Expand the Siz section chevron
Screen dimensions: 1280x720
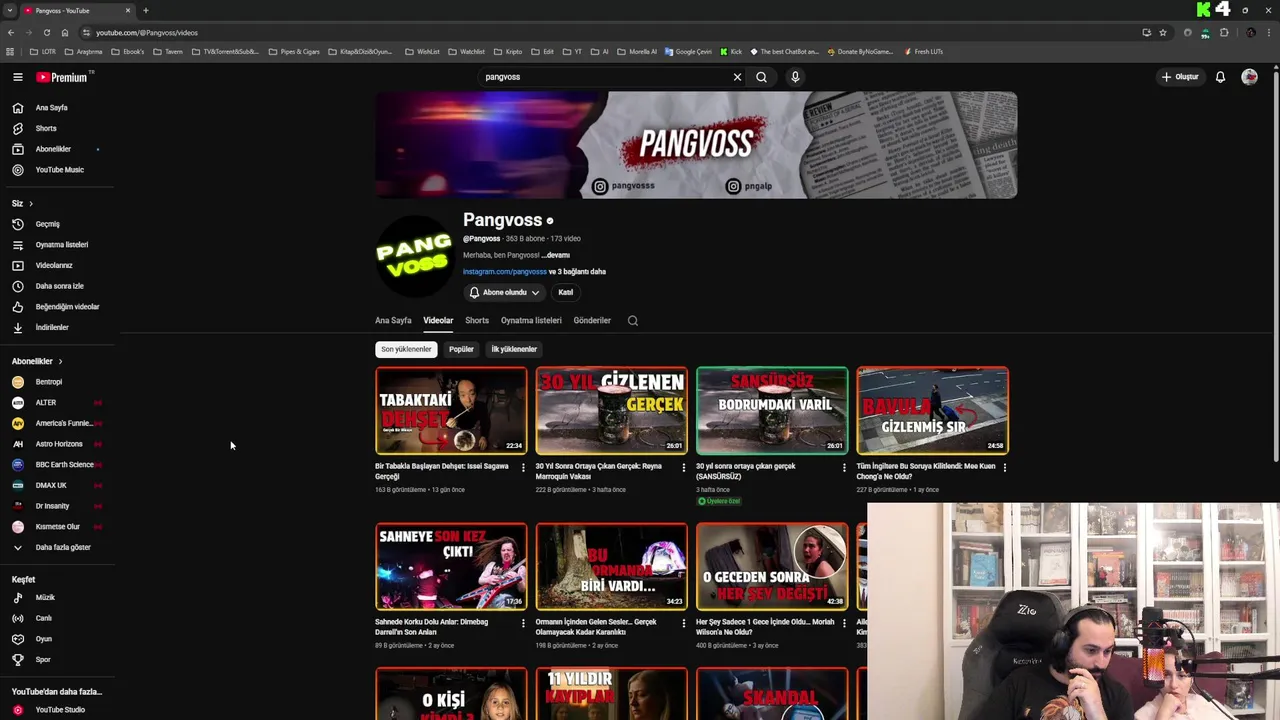pyautogui.click(x=30, y=204)
